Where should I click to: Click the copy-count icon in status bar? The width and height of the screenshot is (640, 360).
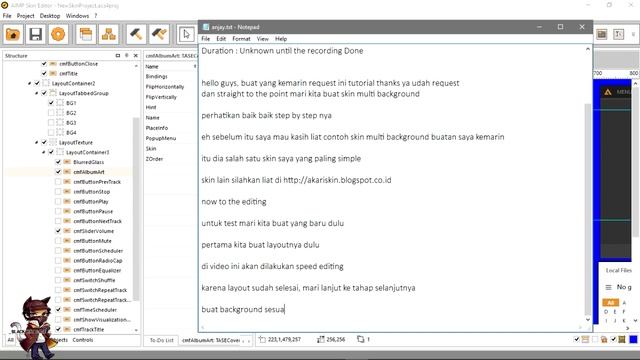[x=360, y=339]
